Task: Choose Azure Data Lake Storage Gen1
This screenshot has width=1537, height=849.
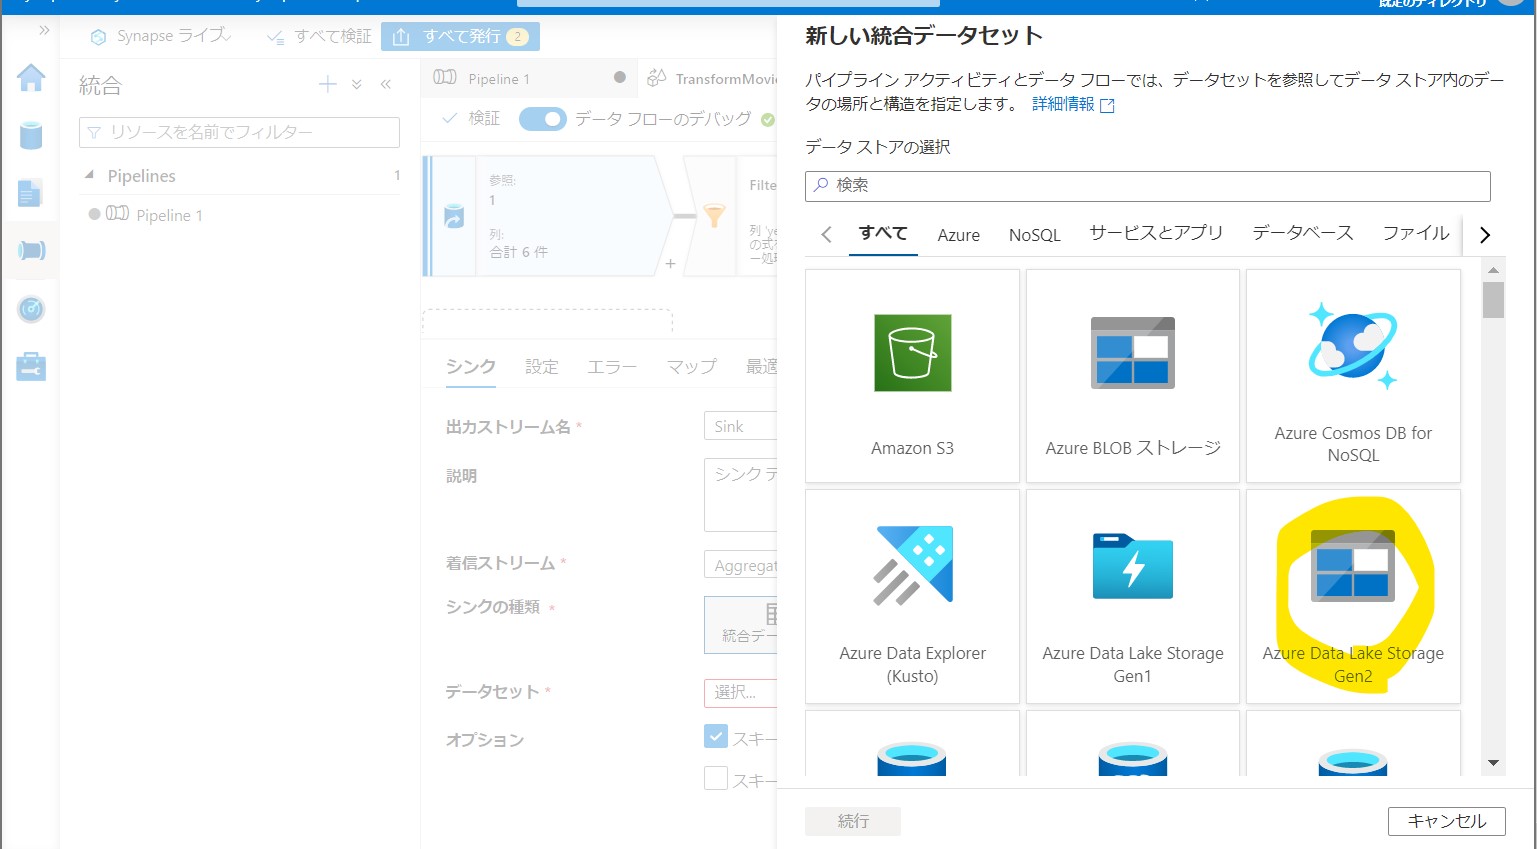Action: (1133, 596)
